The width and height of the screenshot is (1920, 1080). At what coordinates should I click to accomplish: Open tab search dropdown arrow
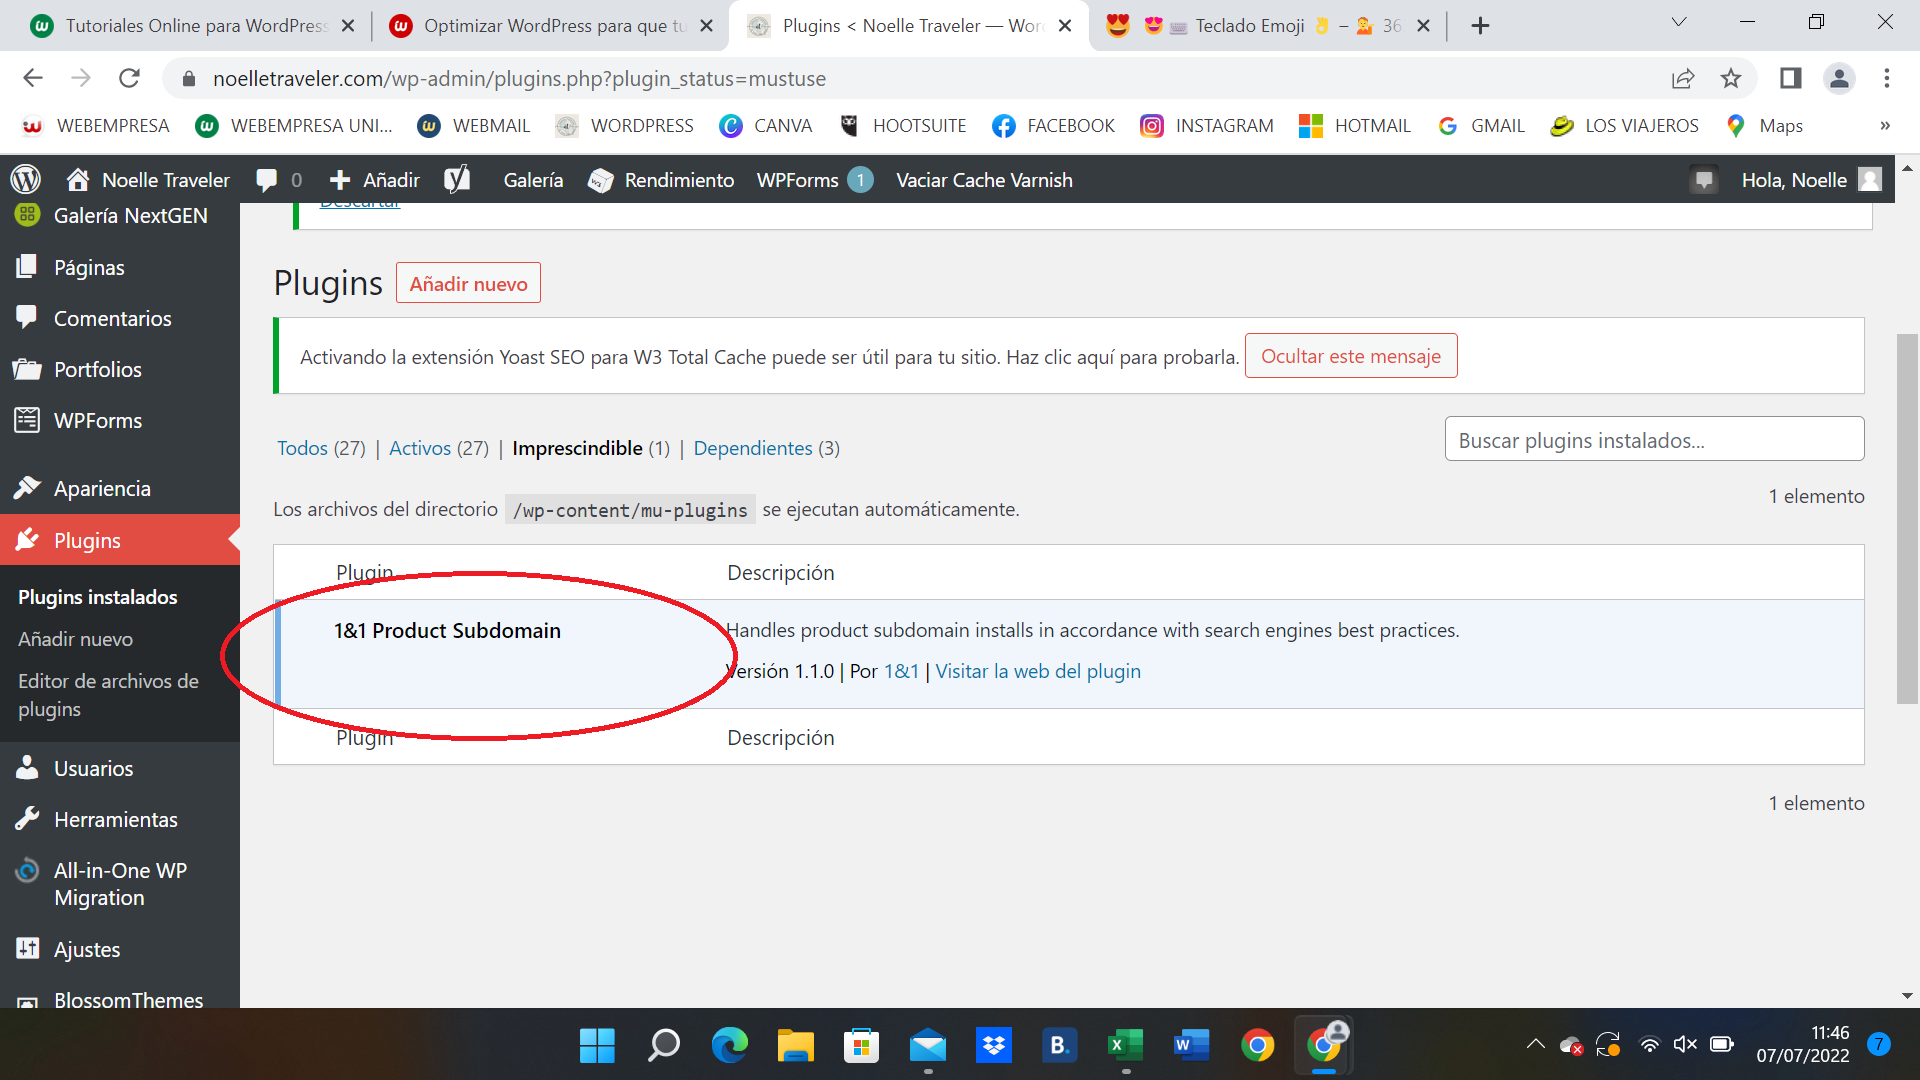pos(1679,22)
